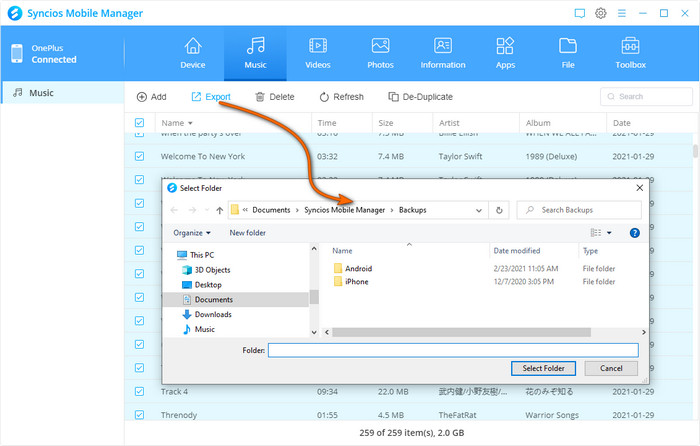Select the iPhone folder
Viewport: 700px width, 446px height.
pos(351,282)
